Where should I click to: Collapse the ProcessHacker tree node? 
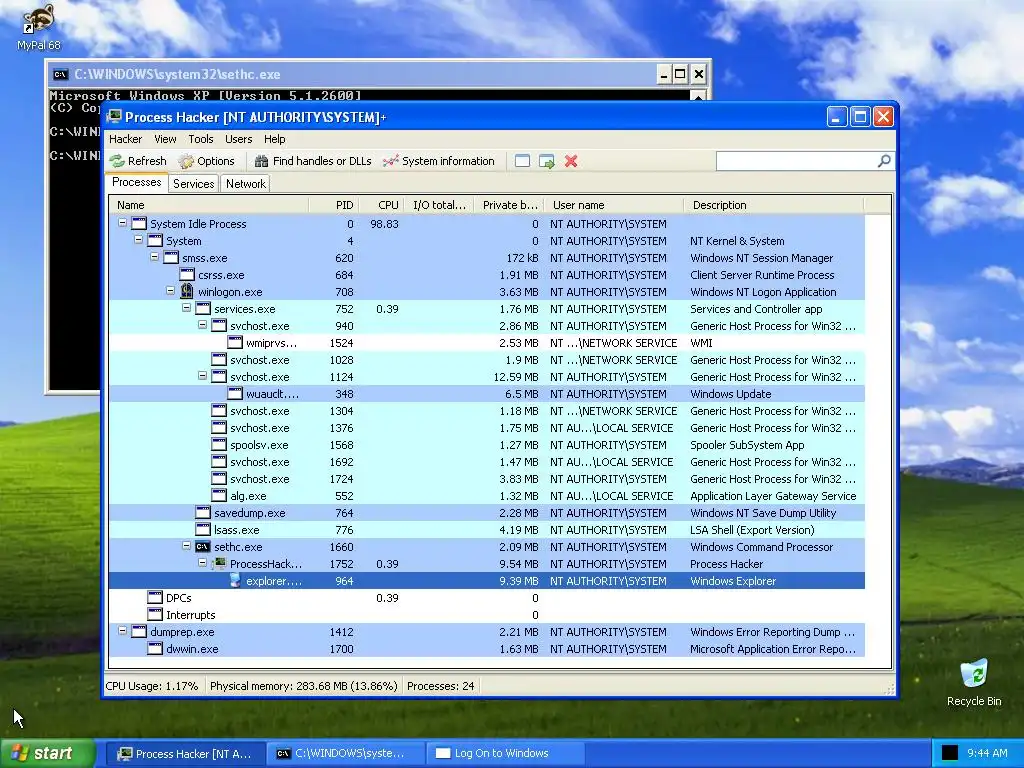pos(202,563)
